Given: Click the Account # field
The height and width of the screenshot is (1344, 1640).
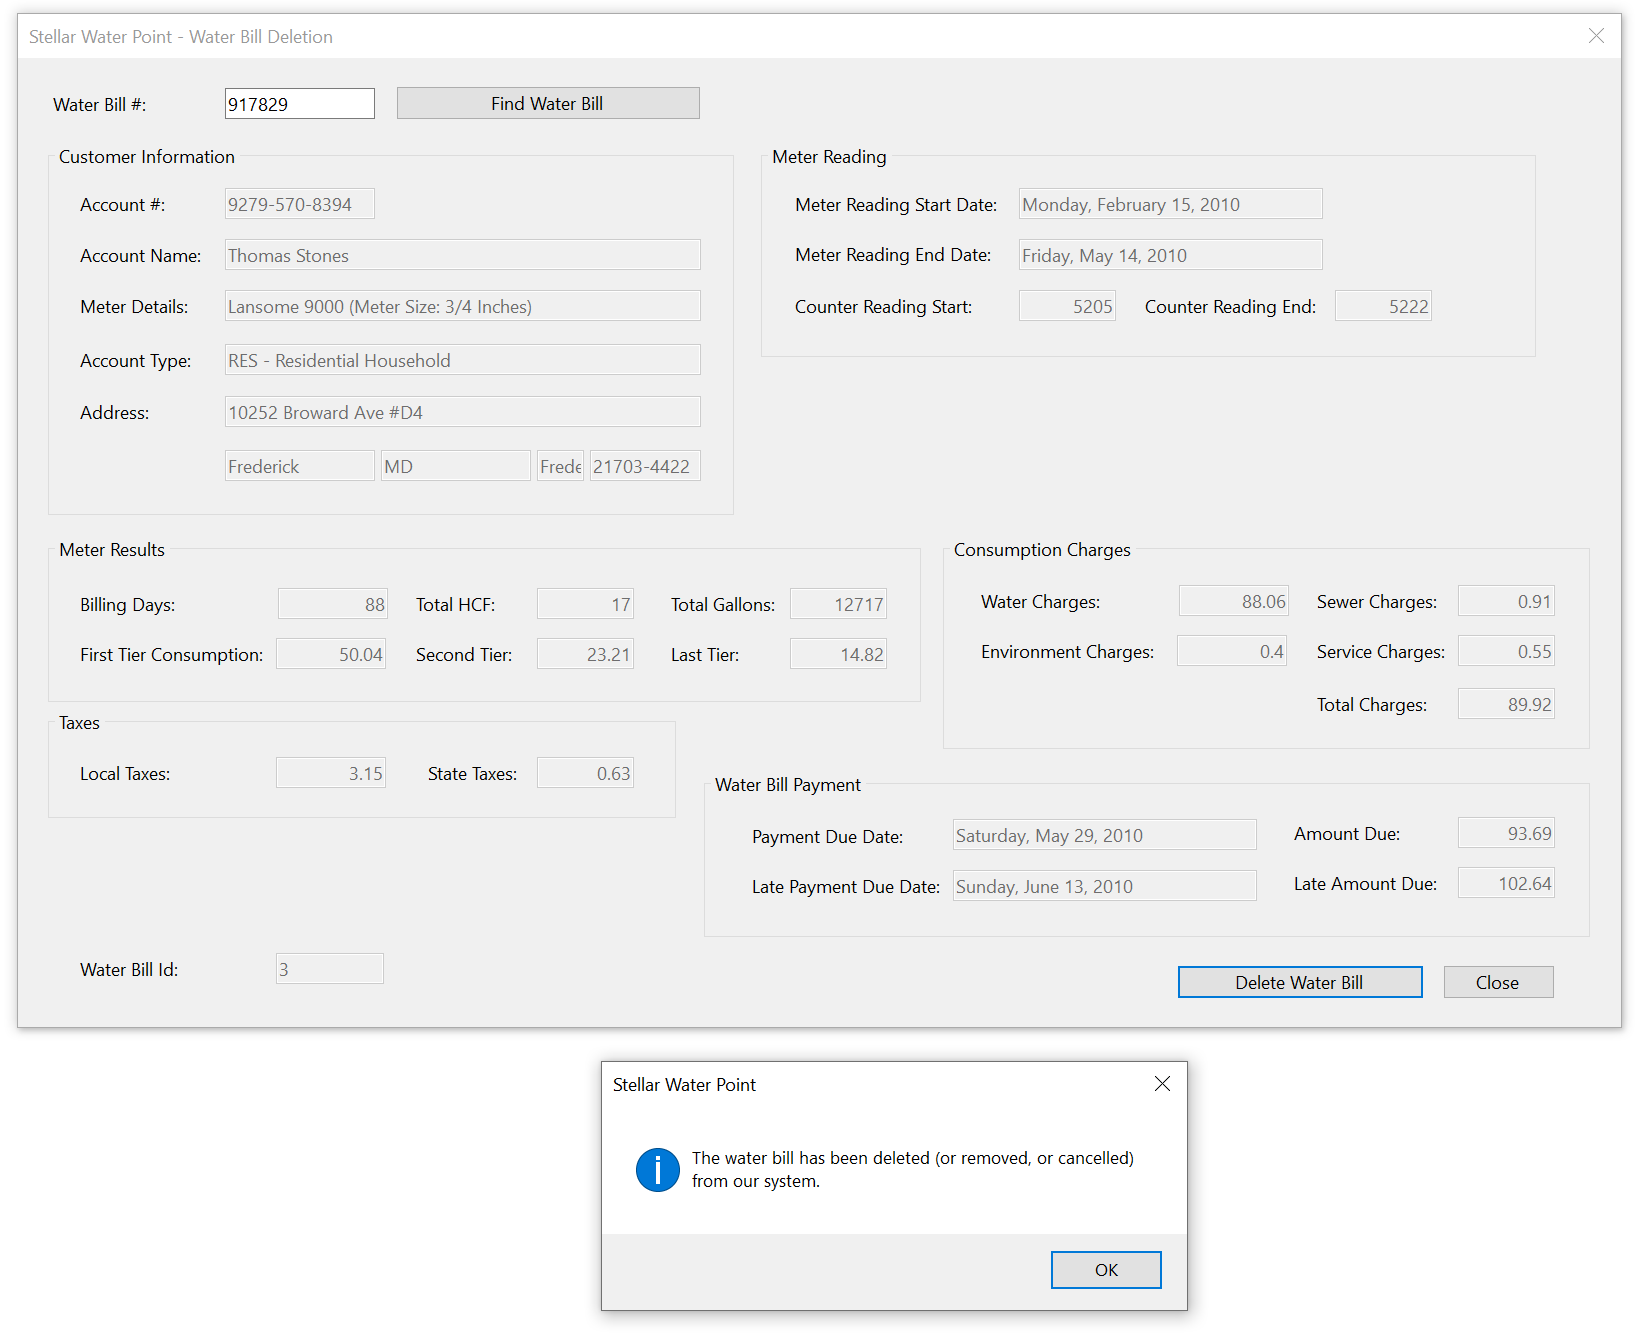Looking at the screenshot, I should coord(300,204).
